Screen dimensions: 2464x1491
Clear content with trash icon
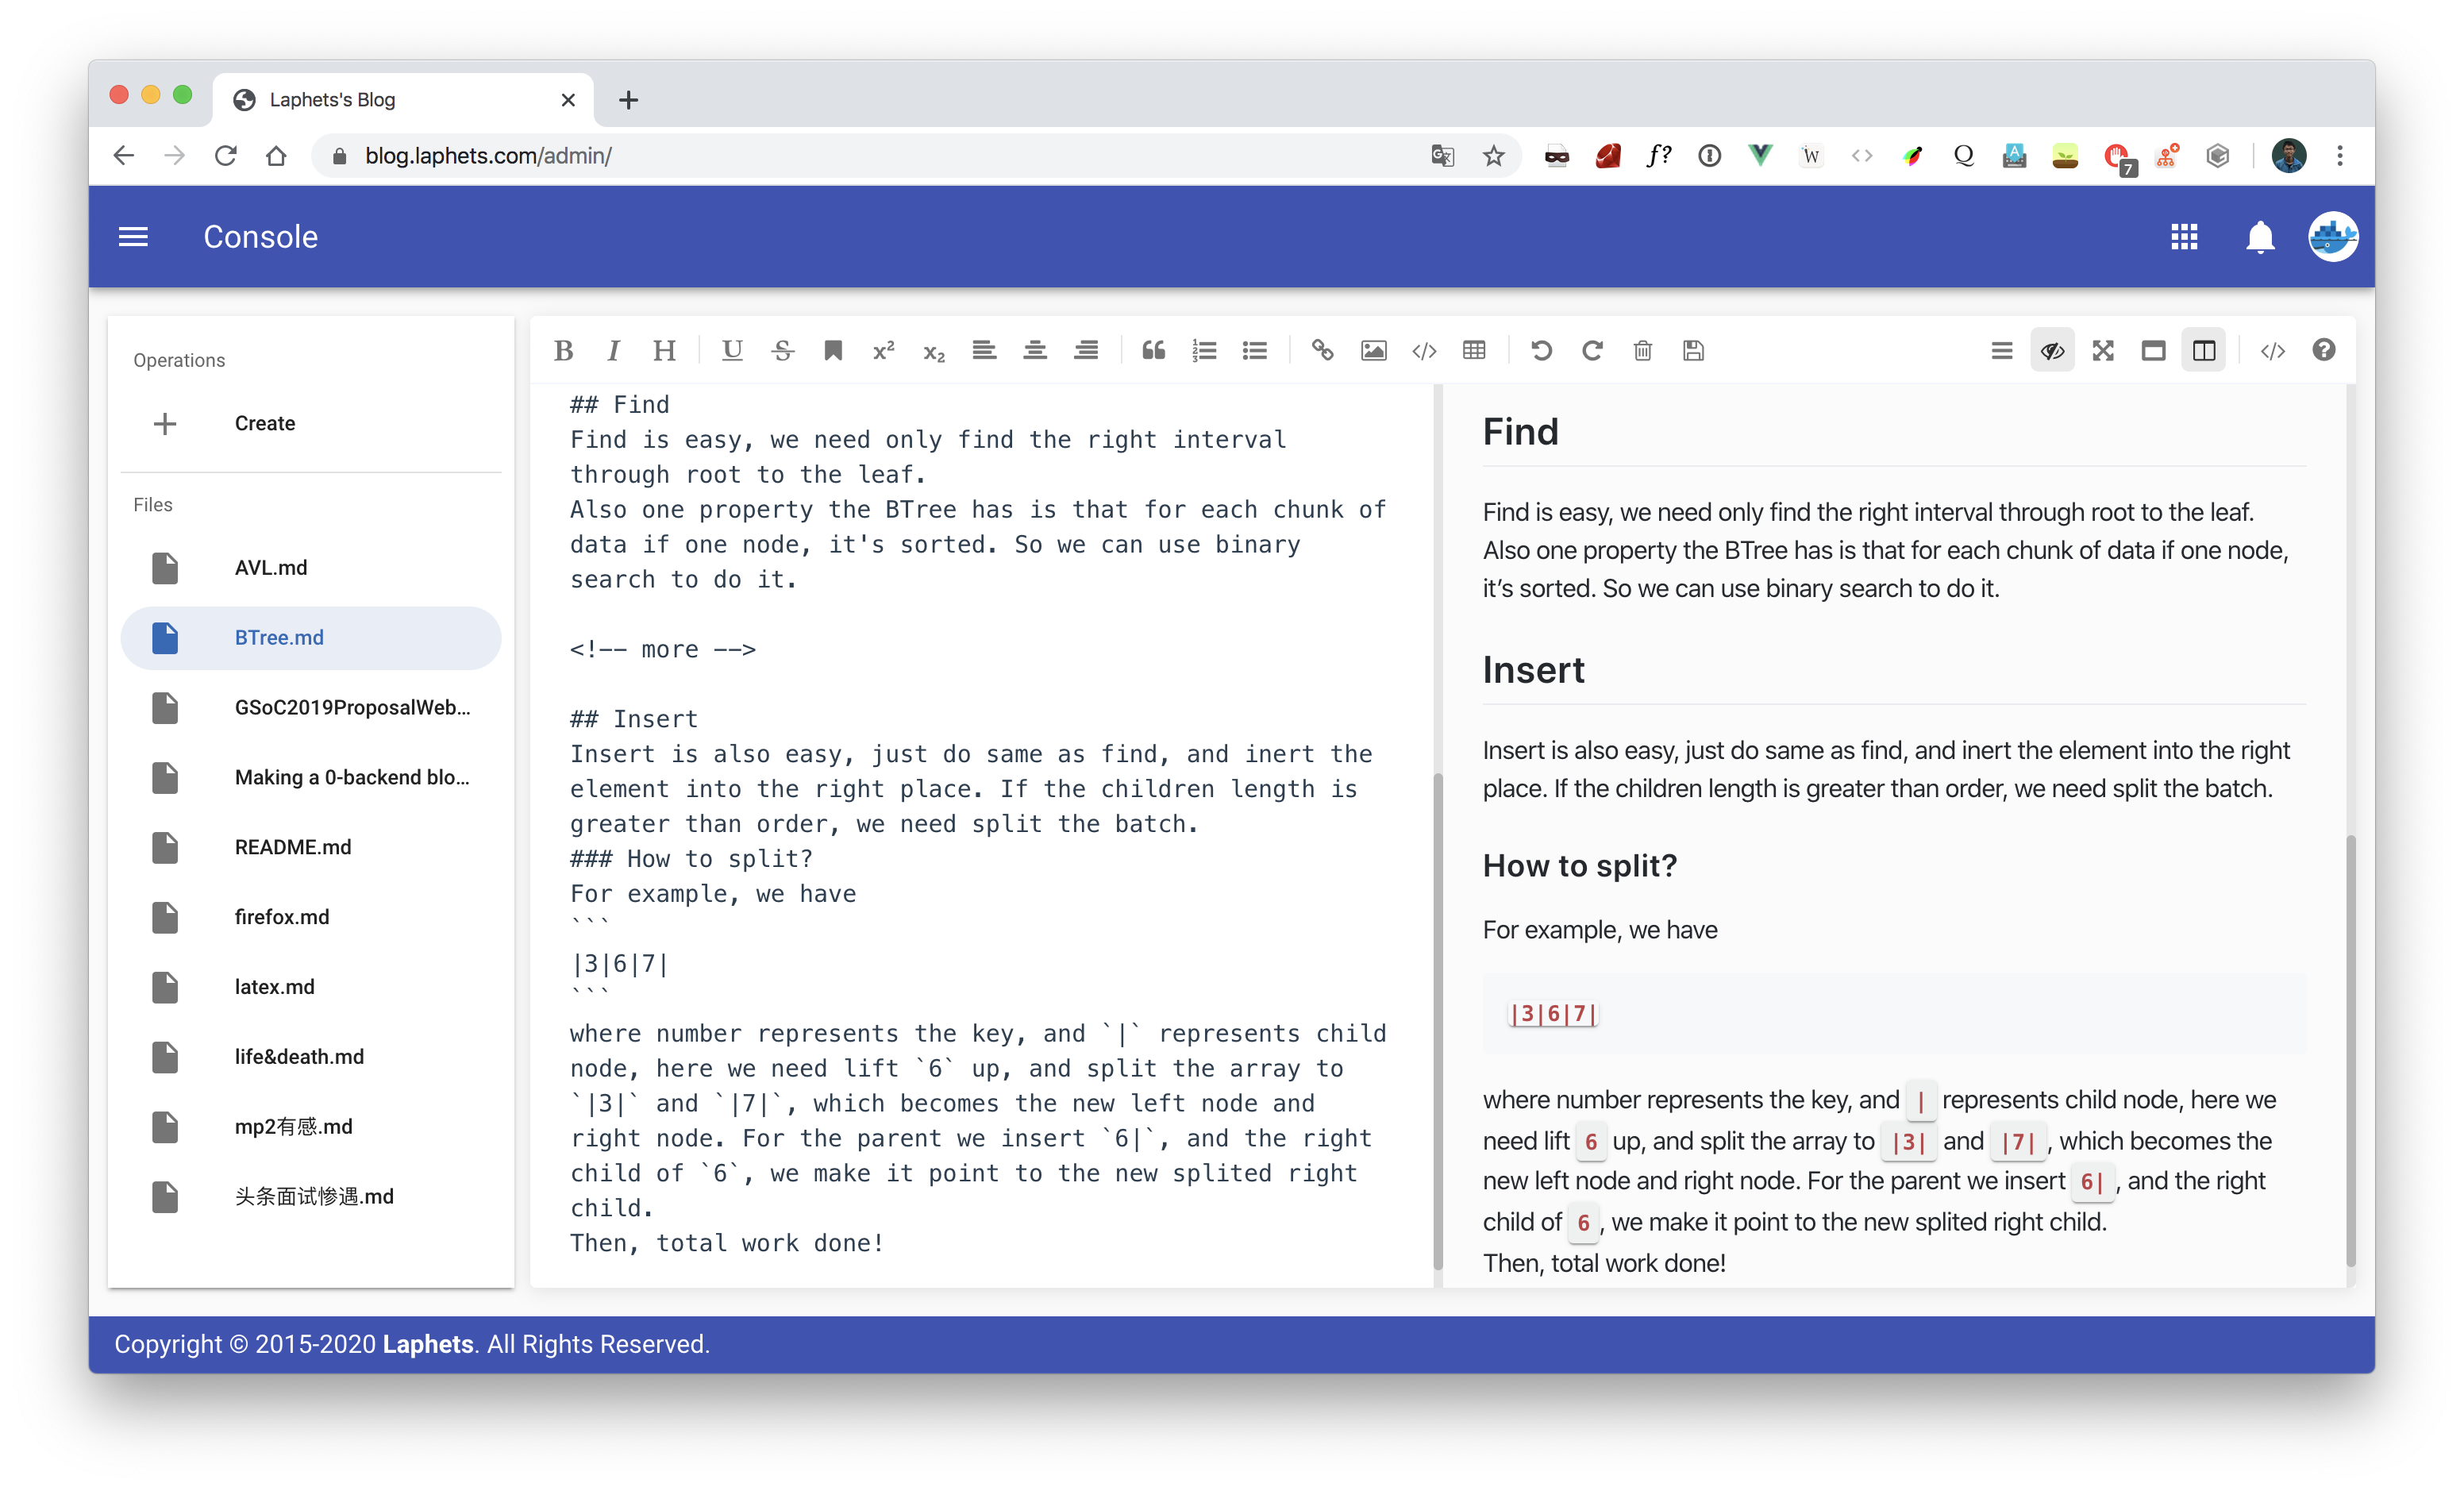1642,350
